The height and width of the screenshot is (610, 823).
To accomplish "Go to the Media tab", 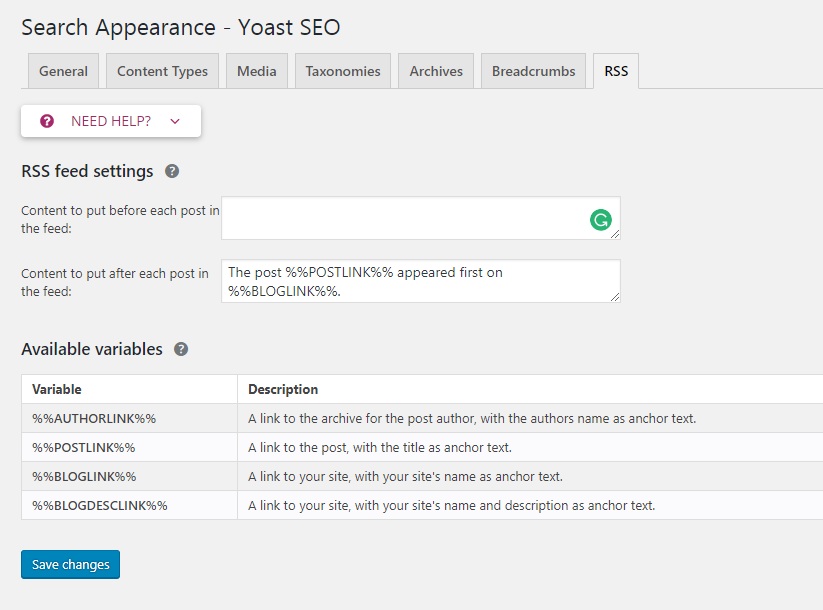I will coord(257,71).
